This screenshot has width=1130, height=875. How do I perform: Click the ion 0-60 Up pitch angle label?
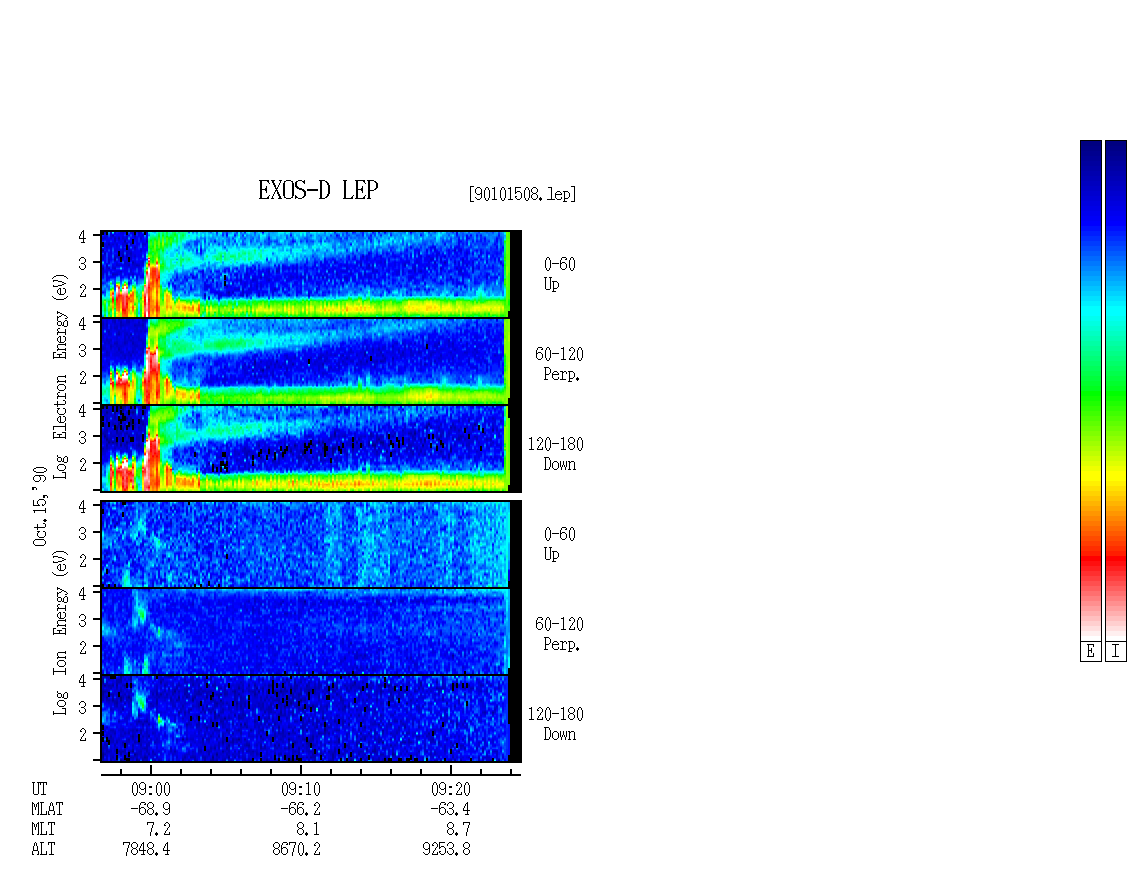[559, 544]
